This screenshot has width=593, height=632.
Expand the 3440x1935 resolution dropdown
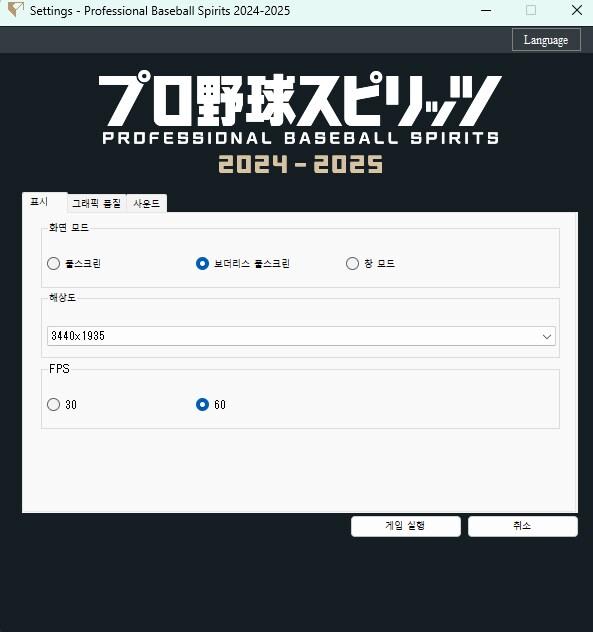click(x=301, y=336)
